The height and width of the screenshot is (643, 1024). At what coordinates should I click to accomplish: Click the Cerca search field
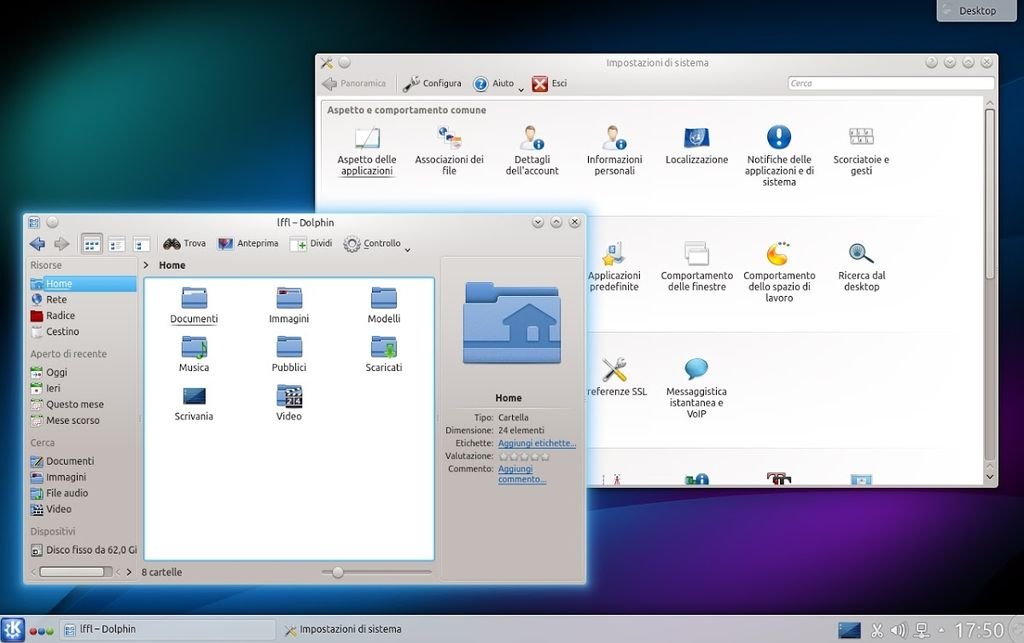click(x=889, y=84)
